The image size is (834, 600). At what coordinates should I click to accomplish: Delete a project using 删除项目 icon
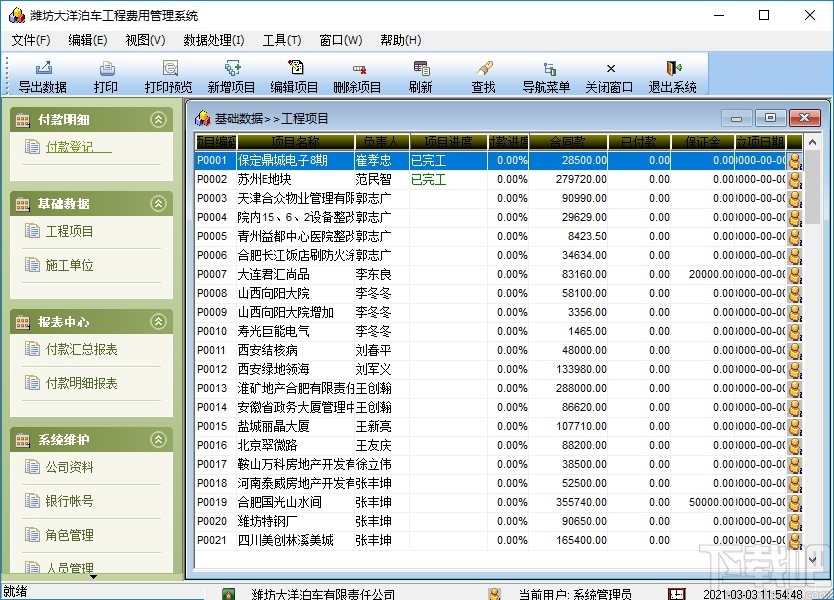(357, 75)
